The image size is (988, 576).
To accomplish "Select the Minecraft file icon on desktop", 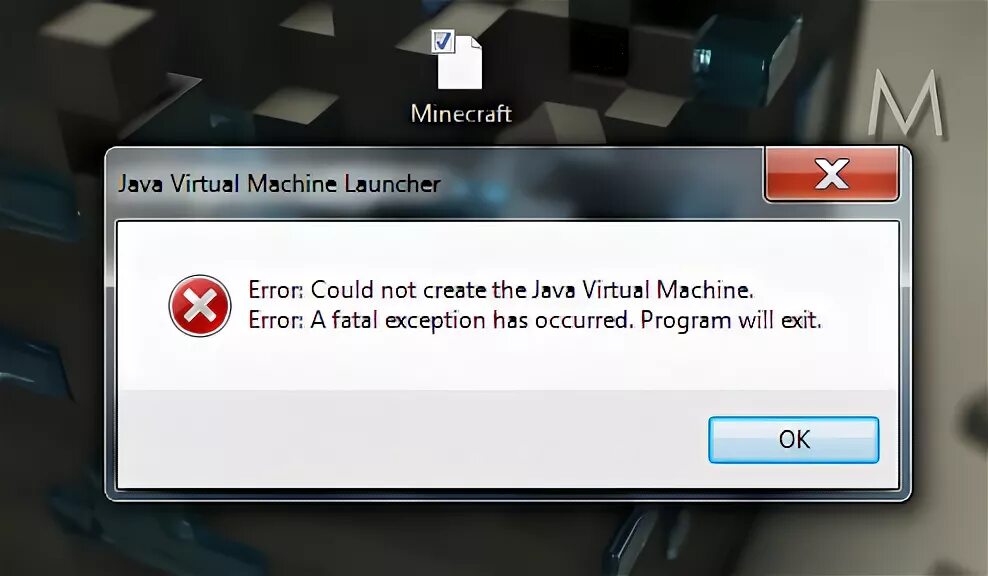I will point(459,61).
